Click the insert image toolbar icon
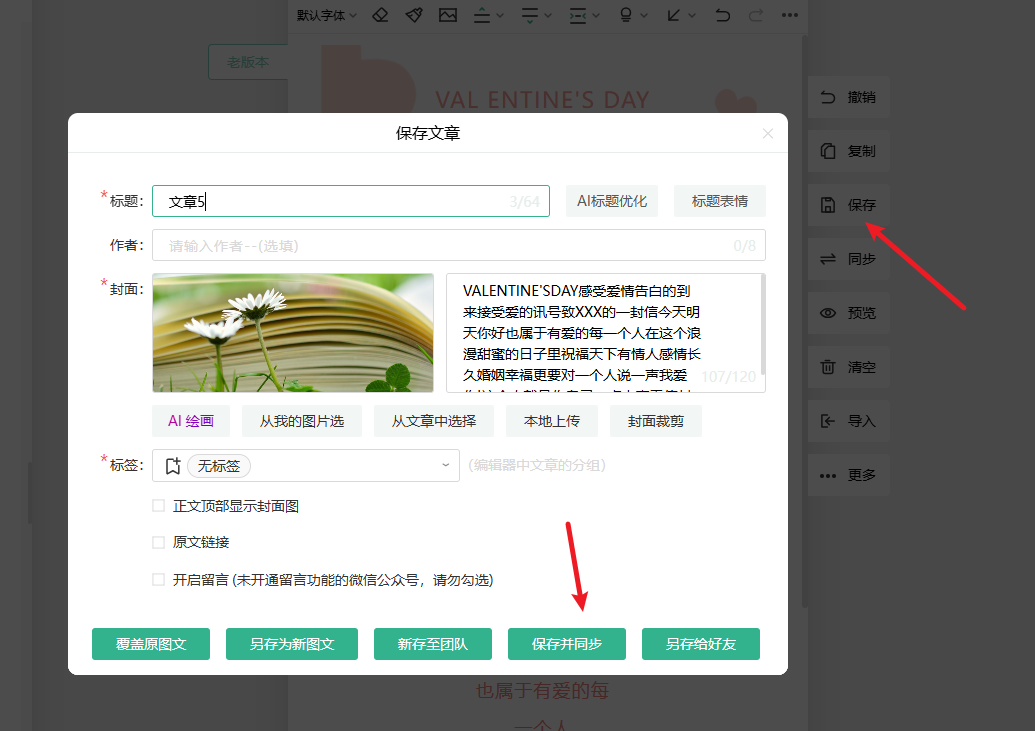1035x731 pixels. [447, 15]
